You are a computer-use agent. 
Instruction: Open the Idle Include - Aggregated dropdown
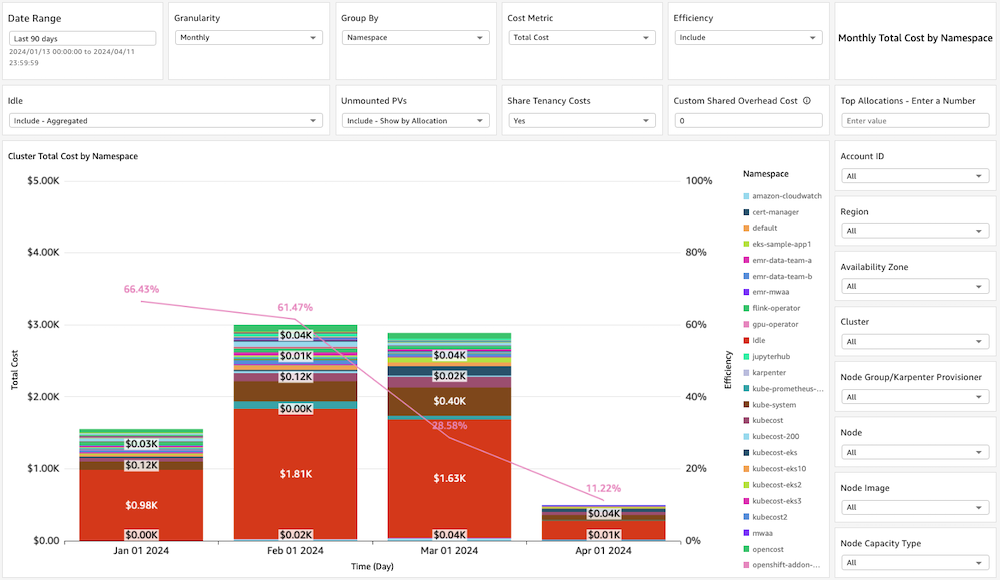[166, 121]
